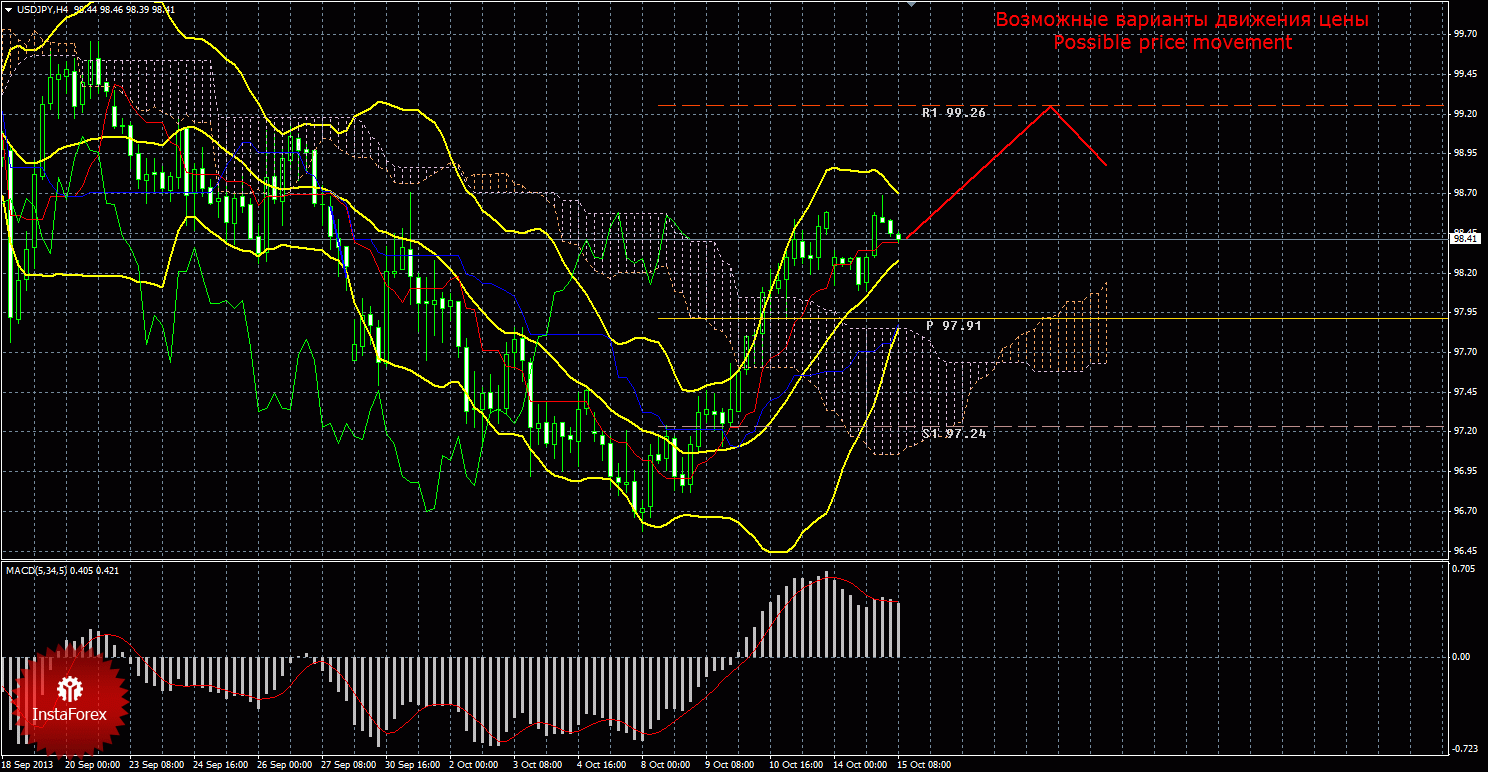Click the -0.723 MACD scale value
Image resolution: width=1488 pixels, height=772 pixels.
[1464, 748]
